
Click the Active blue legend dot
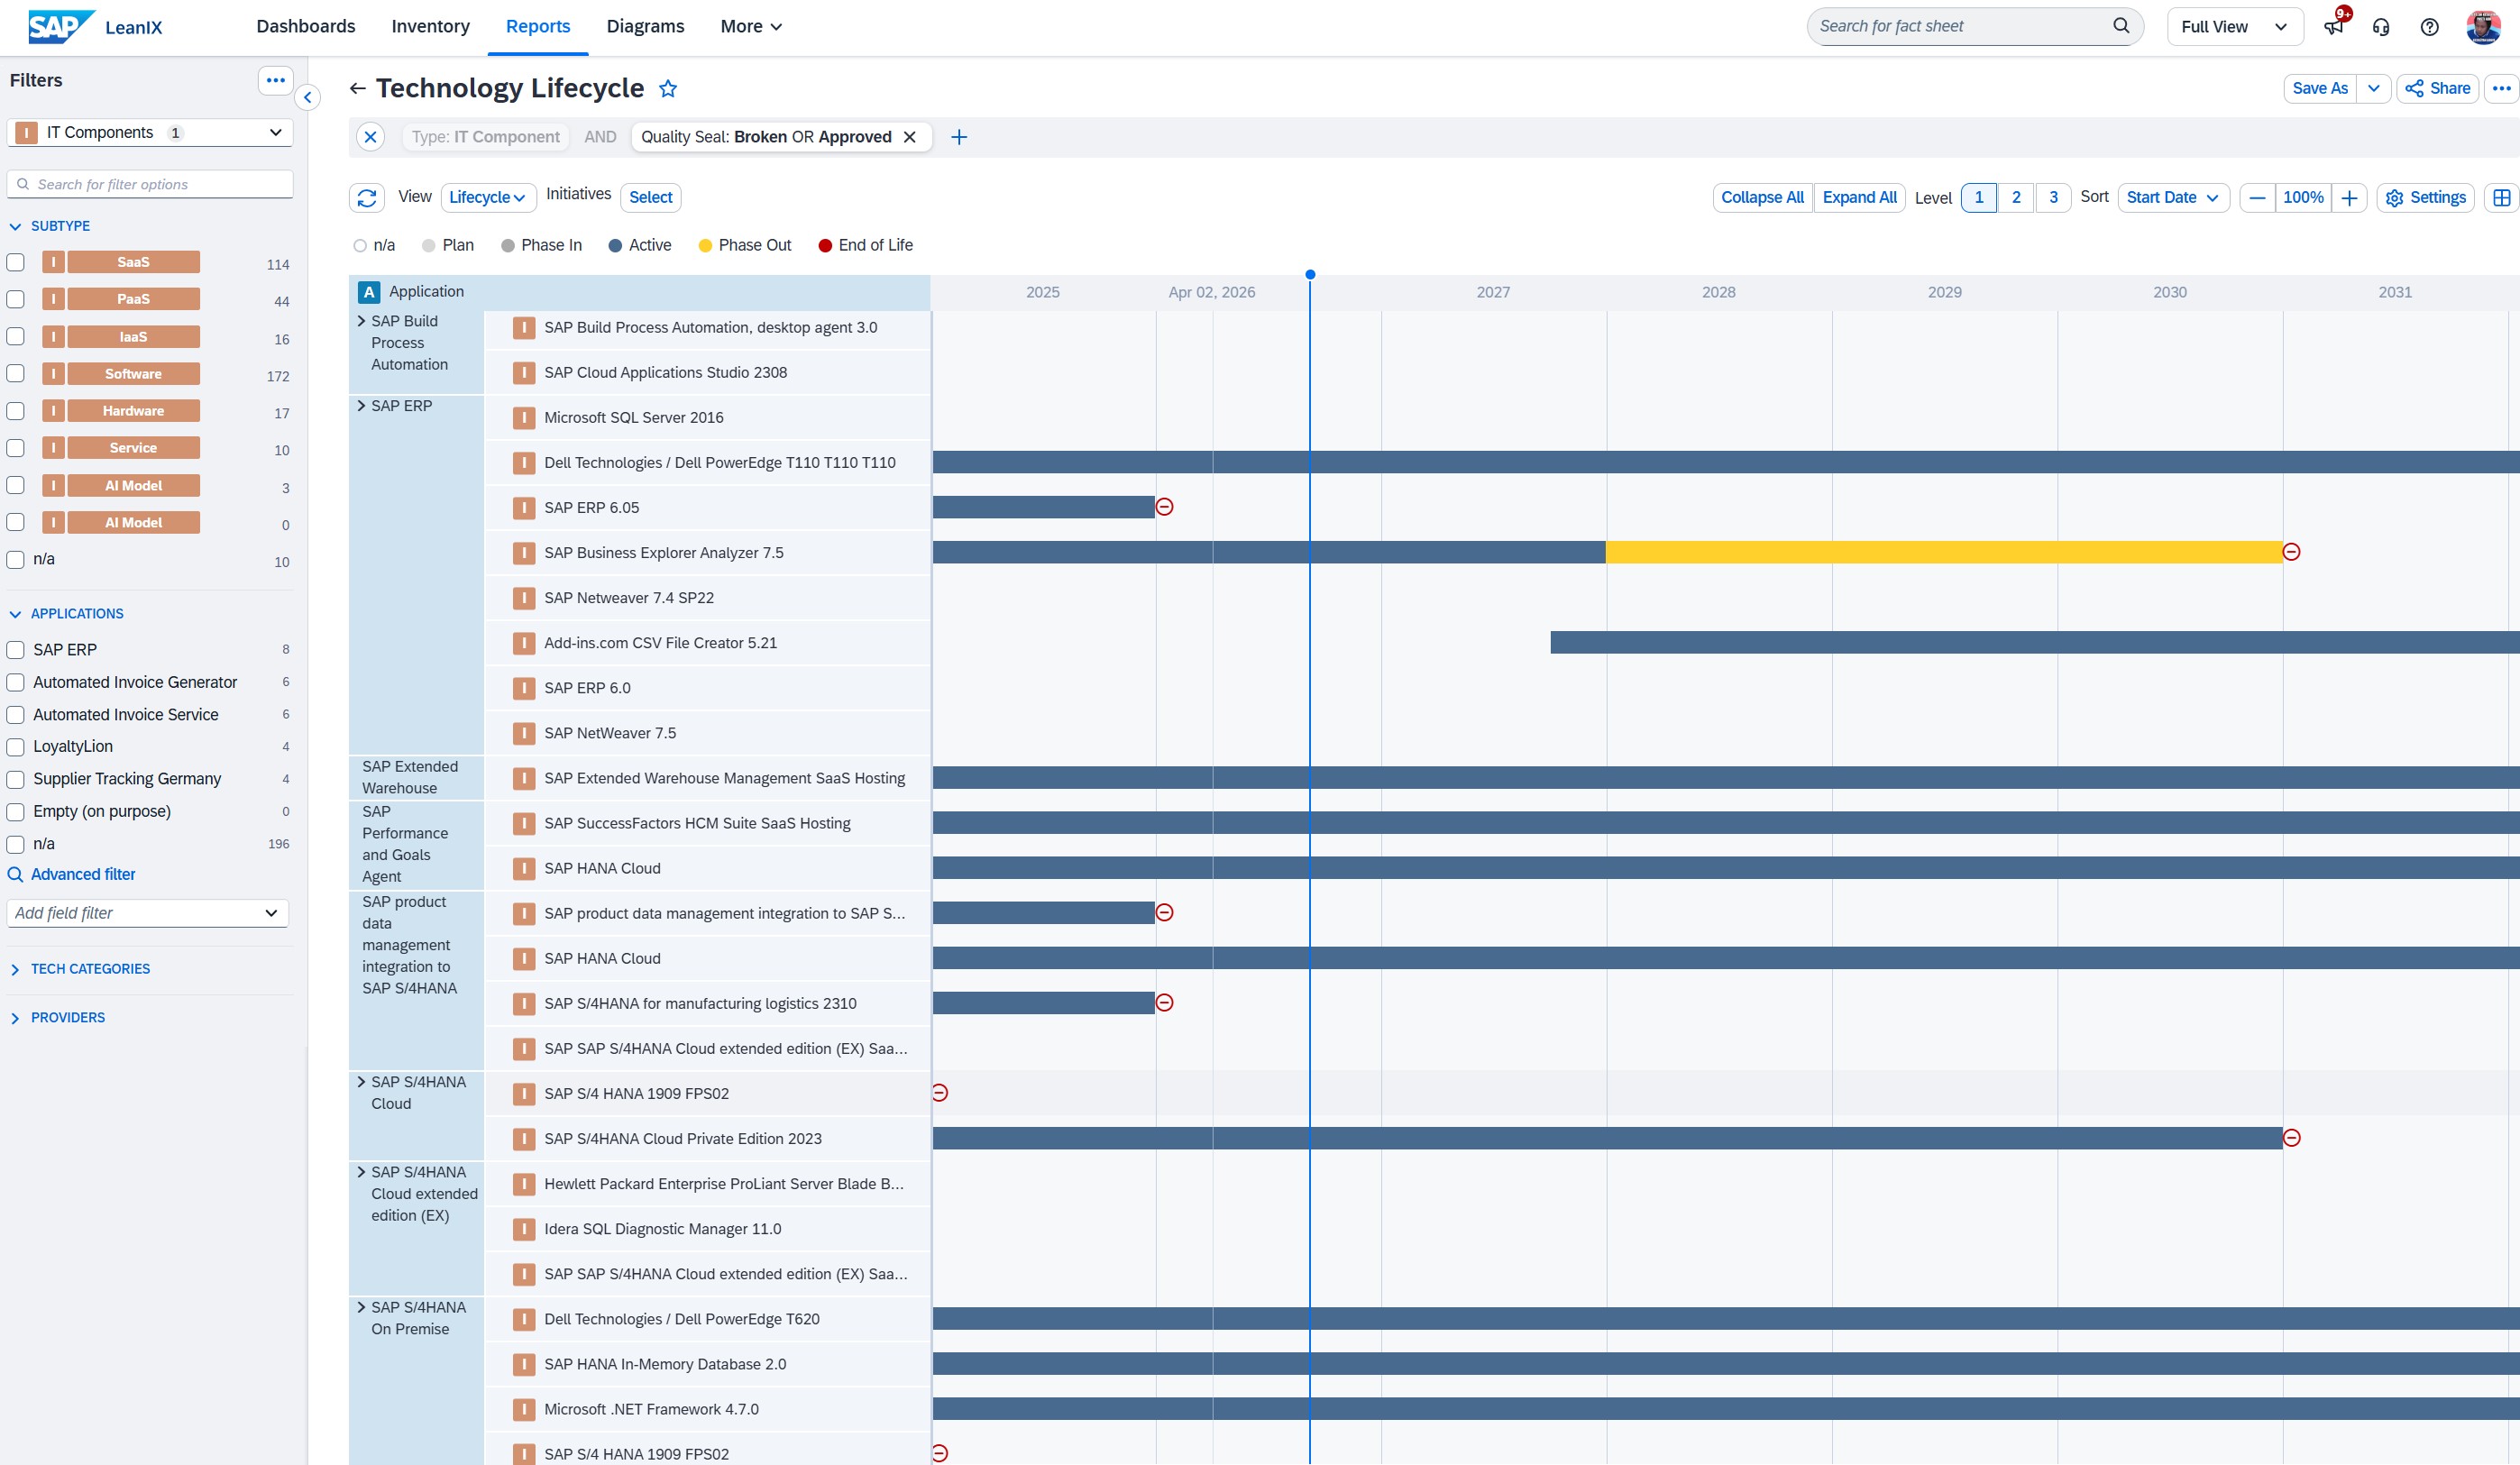pyautogui.click(x=615, y=246)
